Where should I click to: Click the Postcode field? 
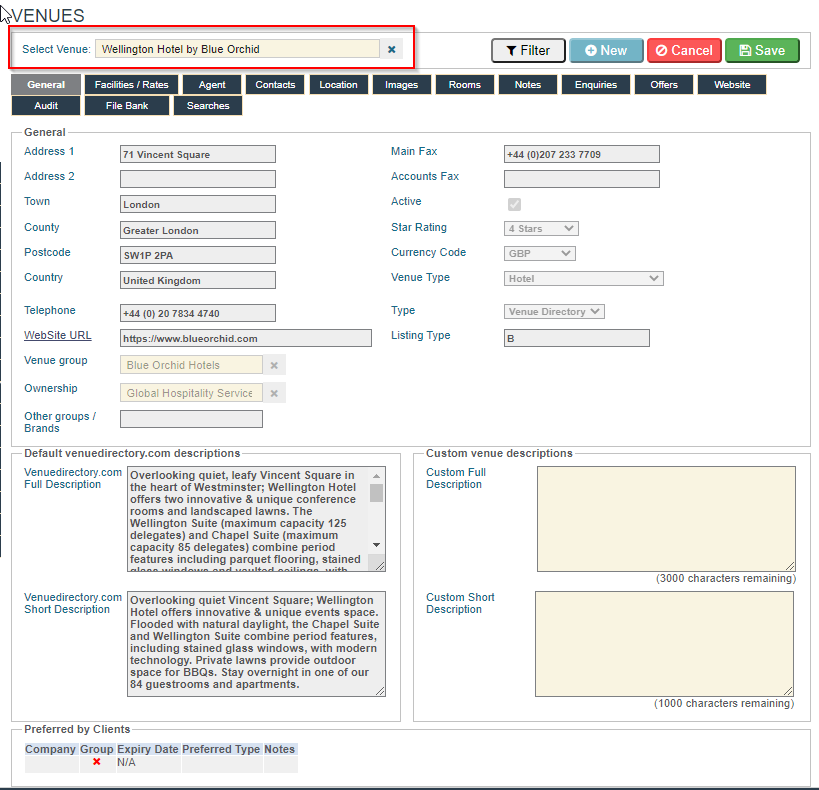197,255
